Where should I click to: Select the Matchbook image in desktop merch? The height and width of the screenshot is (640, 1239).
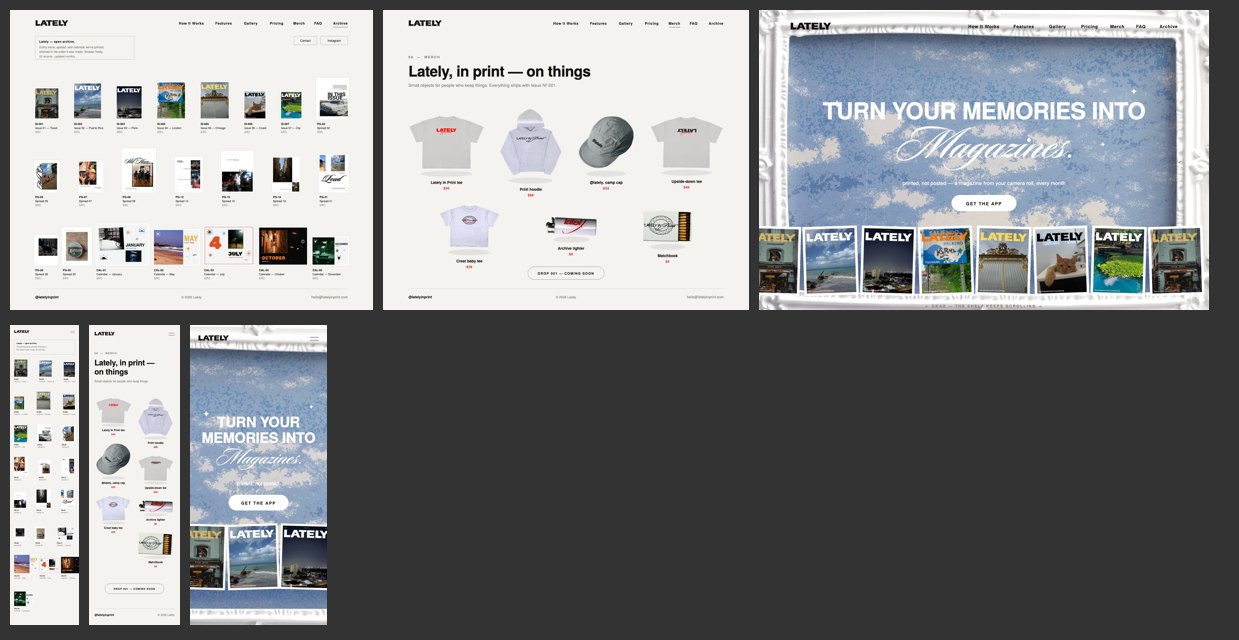click(666, 226)
